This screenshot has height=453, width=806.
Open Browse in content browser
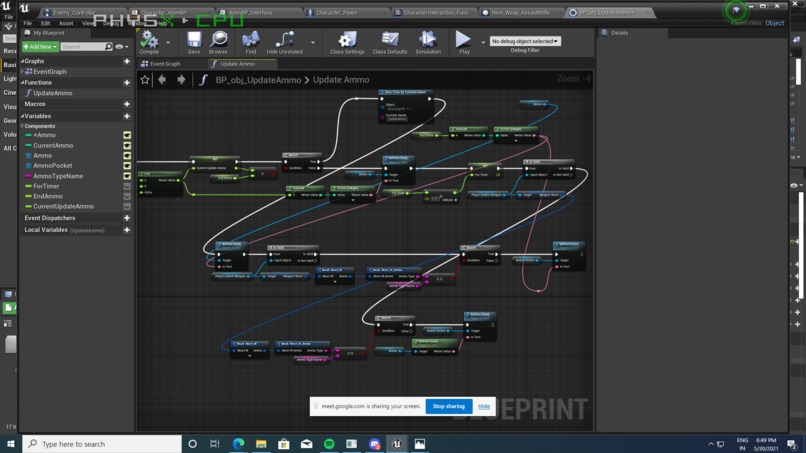(218, 41)
